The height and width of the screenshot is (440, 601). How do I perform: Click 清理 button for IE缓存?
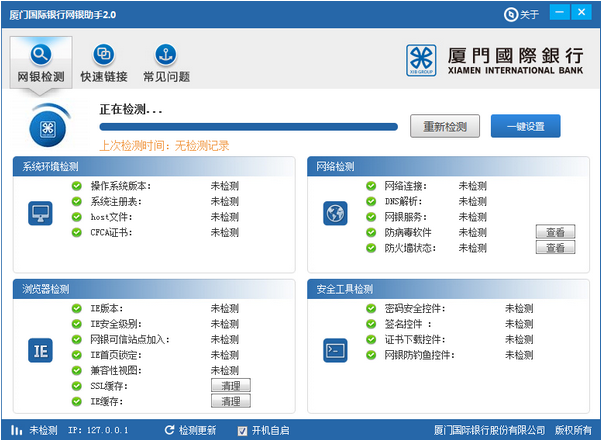231,401
